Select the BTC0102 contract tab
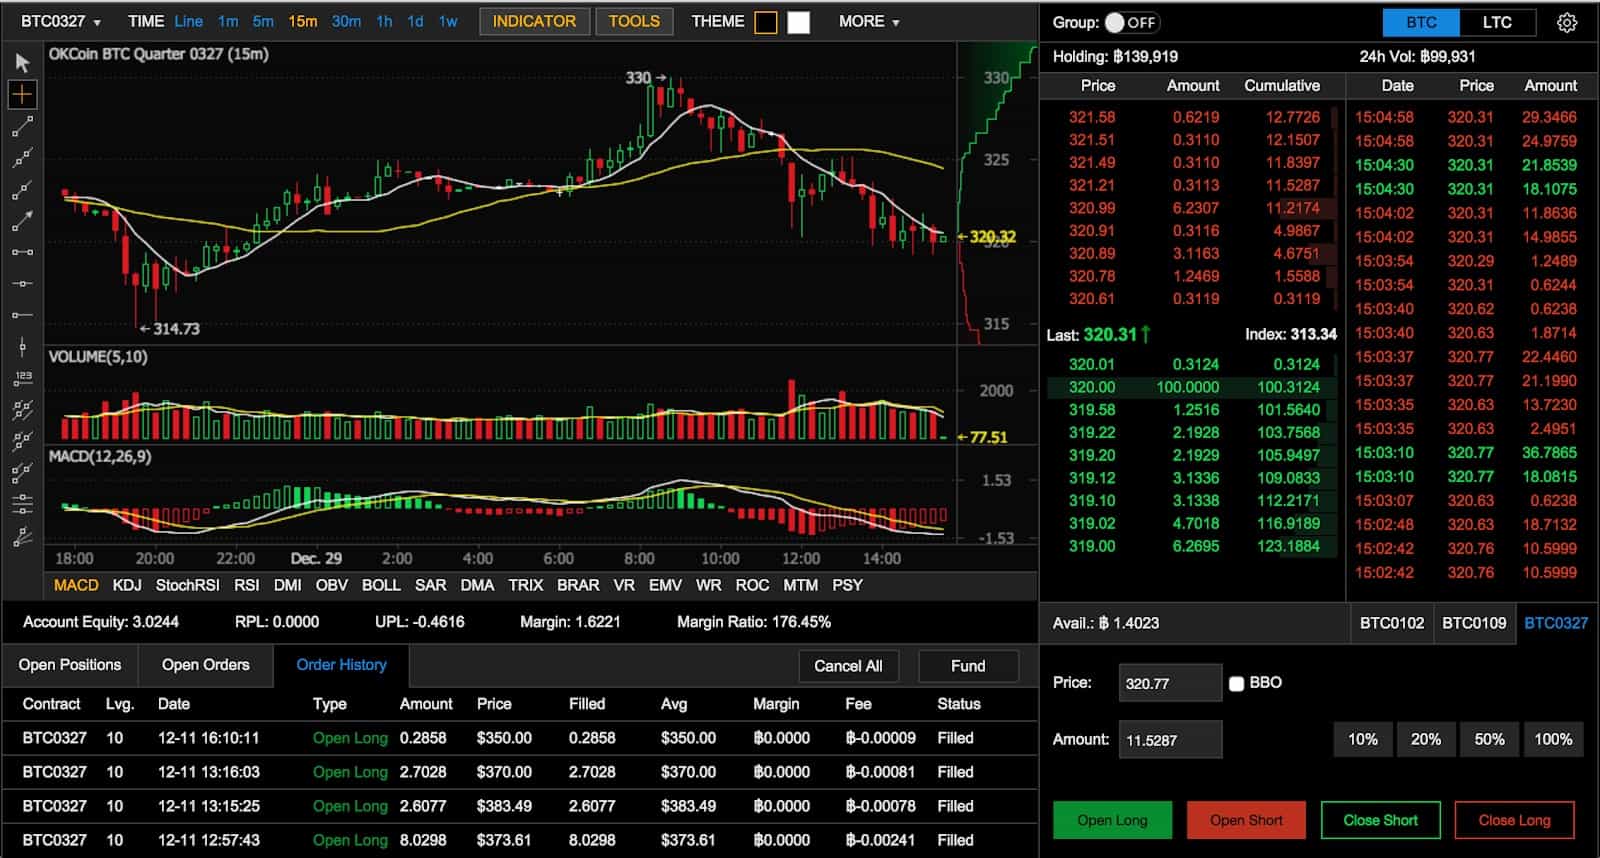The height and width of the screenshot is (858, 1600). point(1391,623)
